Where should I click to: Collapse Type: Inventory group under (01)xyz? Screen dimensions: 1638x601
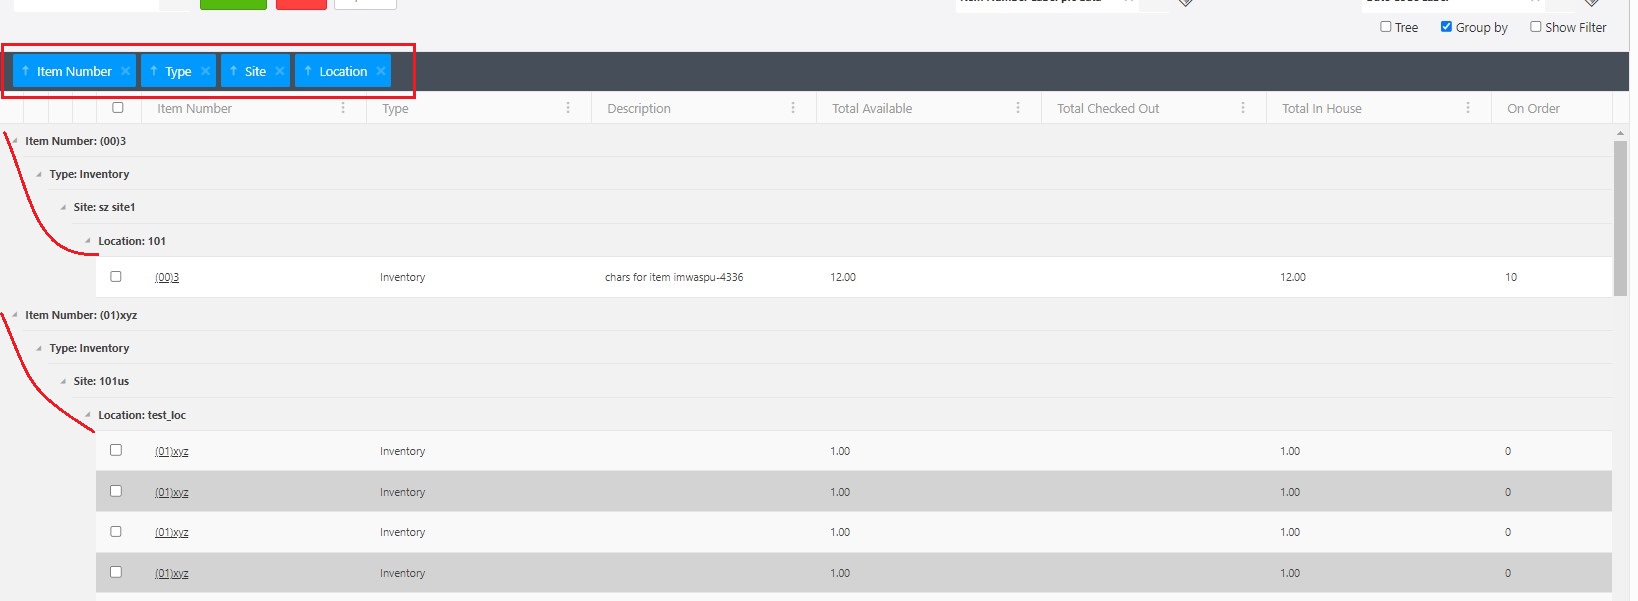pyautogui.click(x=39, y=348)
